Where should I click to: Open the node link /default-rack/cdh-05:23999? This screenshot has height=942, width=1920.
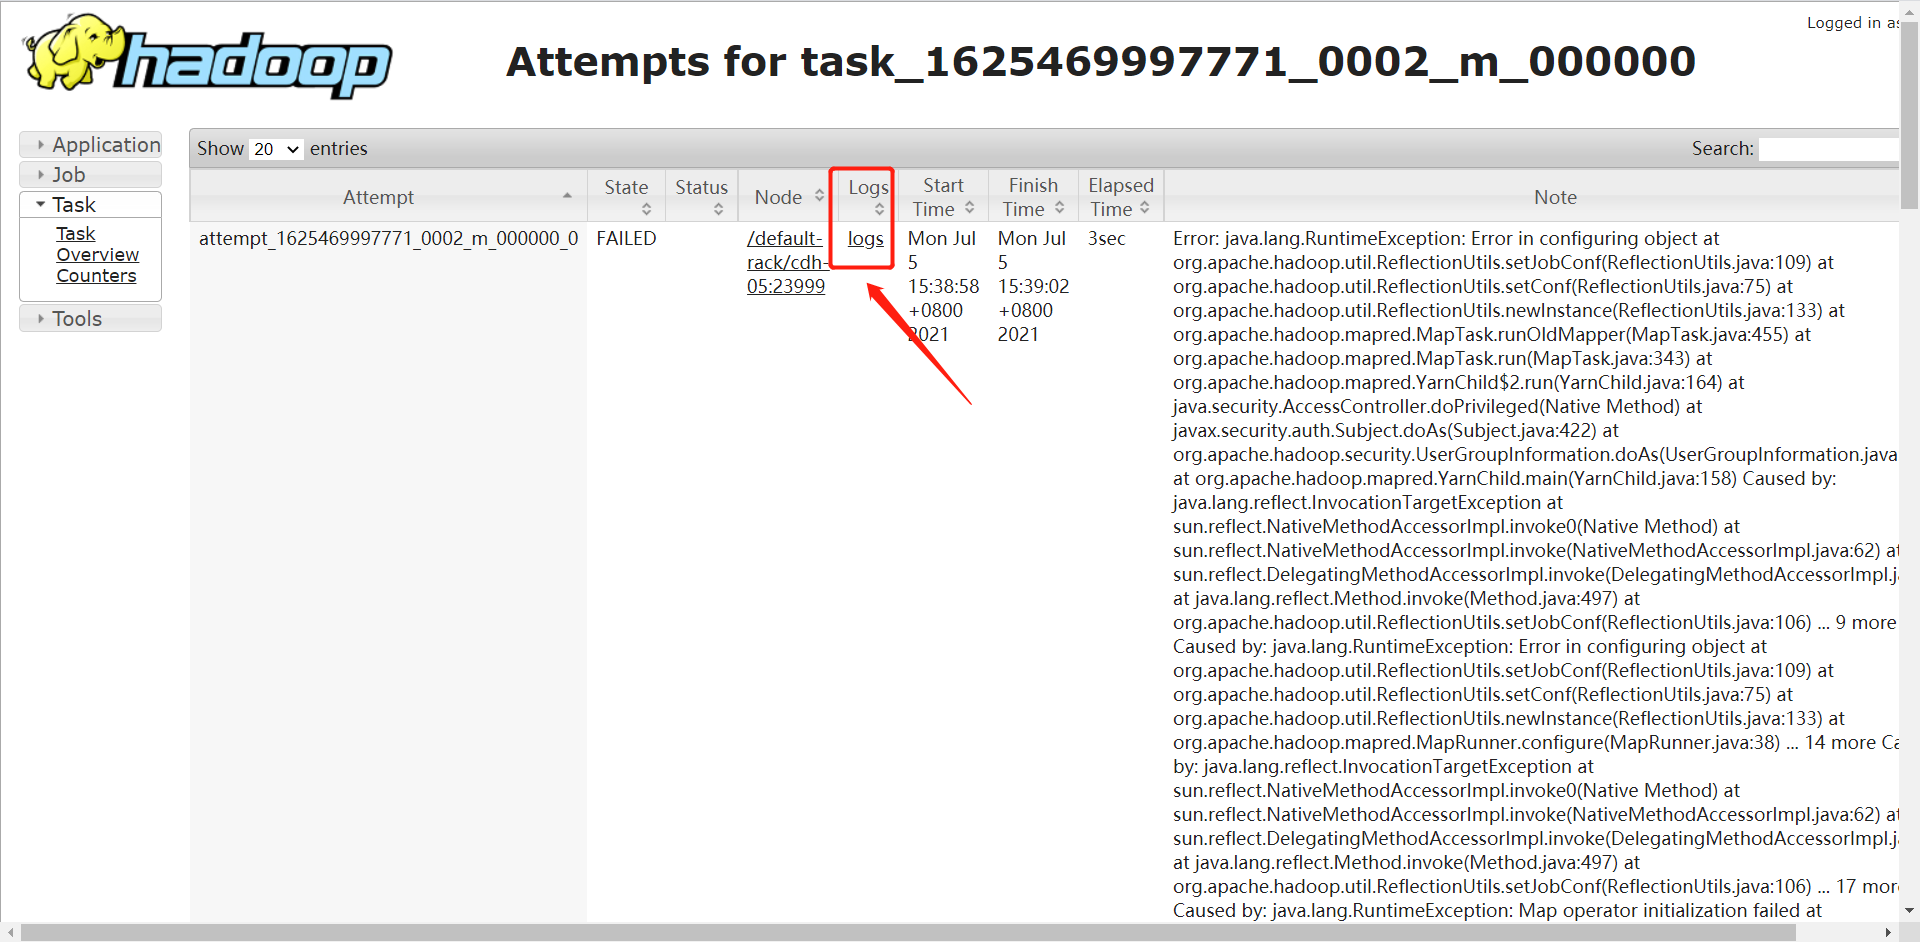coord(786,262)
